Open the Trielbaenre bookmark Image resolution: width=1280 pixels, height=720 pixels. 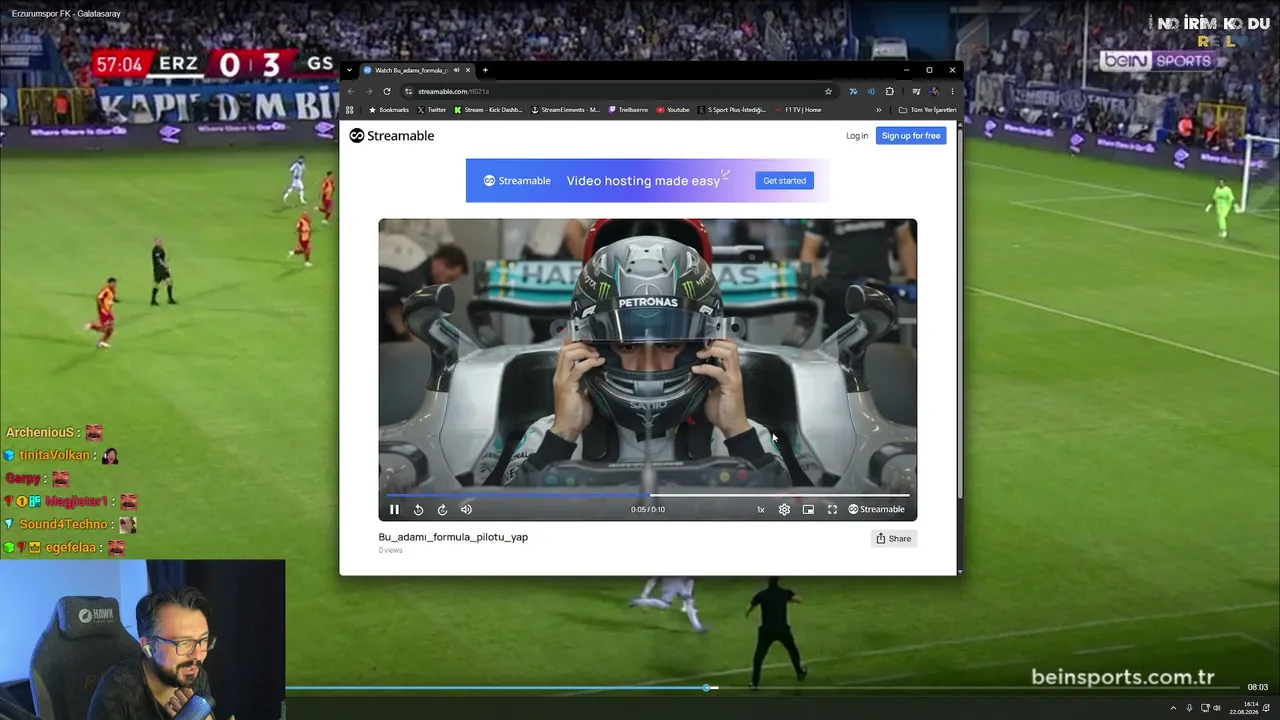(x=628, y=110)
